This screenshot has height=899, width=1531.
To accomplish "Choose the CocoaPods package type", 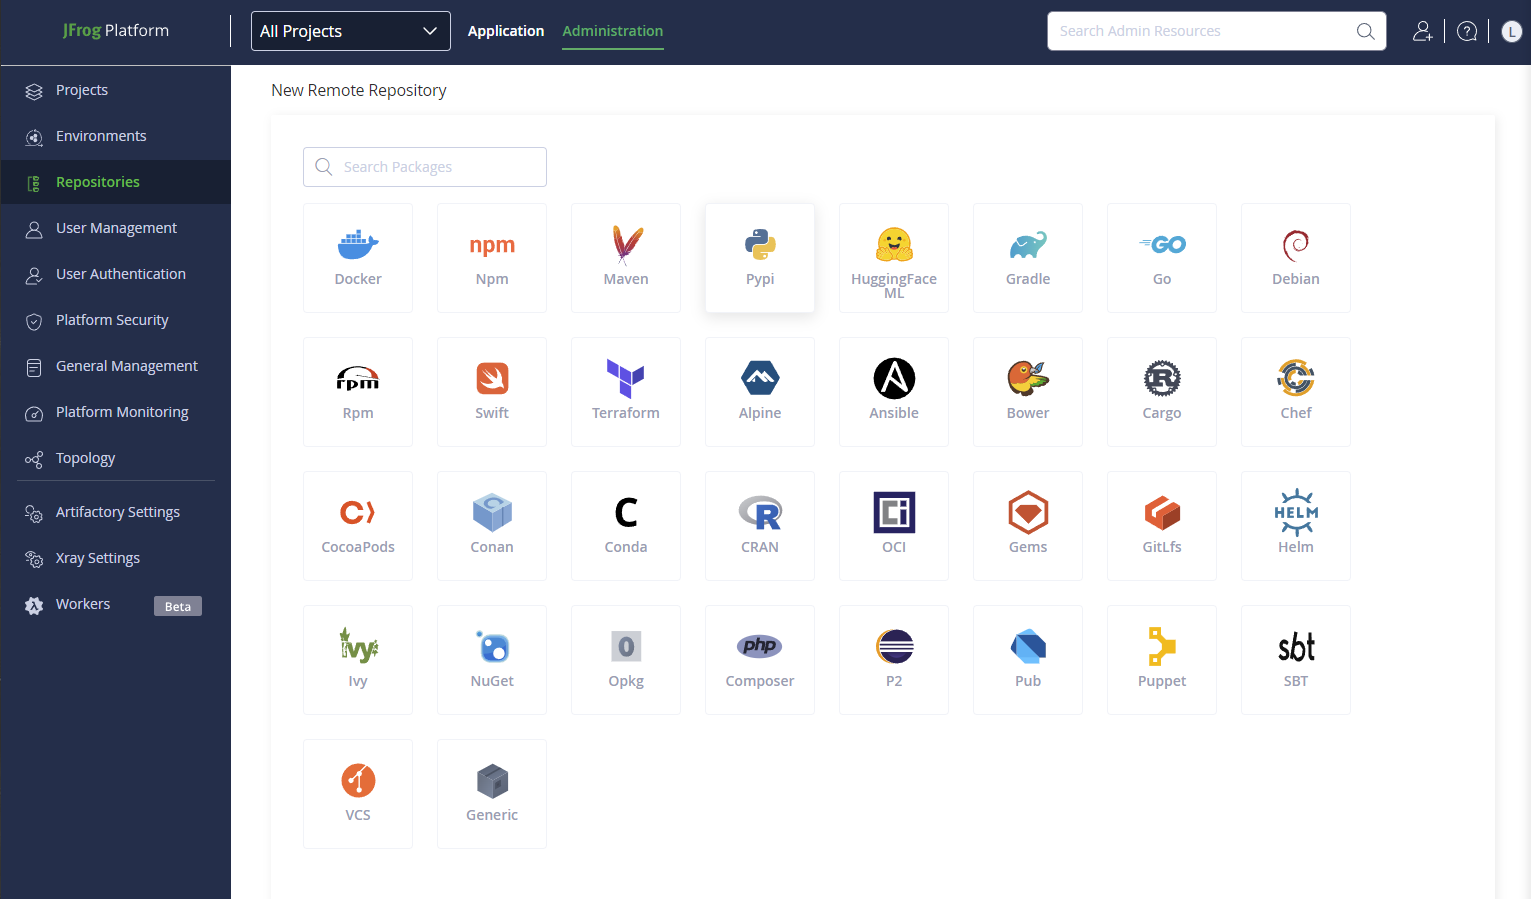I will (358, 526).
